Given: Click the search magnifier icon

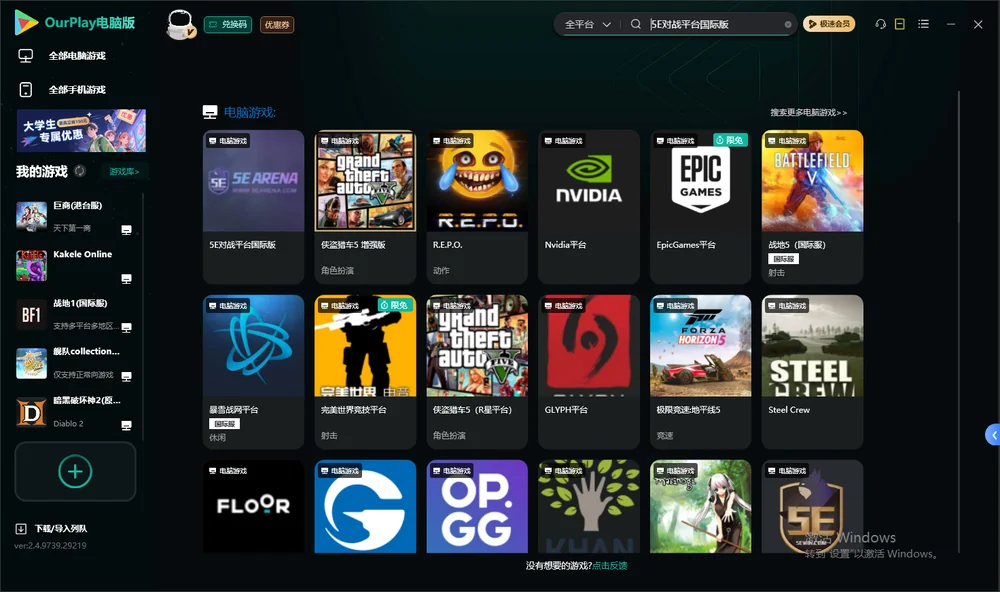Looking at the screenshot, I should tap(636, 24).
